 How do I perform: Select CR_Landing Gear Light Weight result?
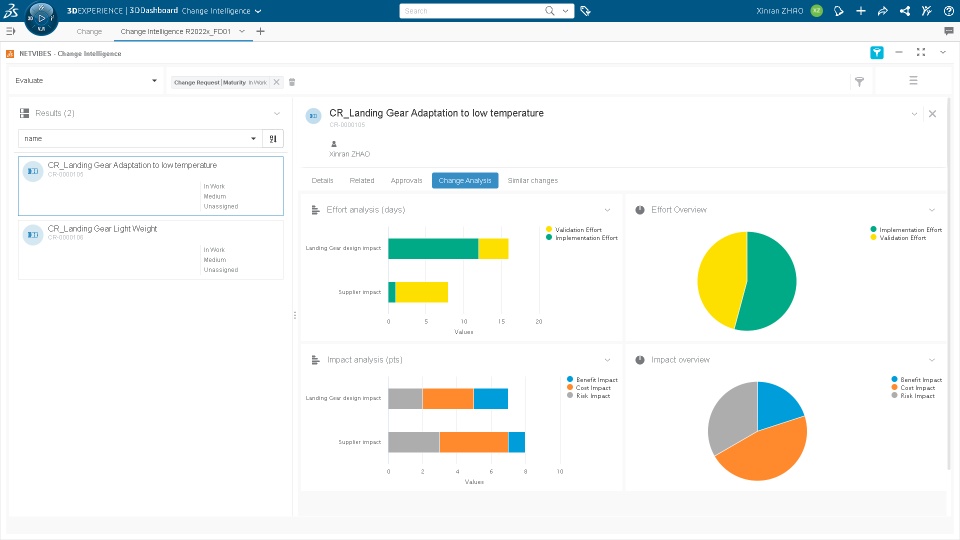click(151, 249)
